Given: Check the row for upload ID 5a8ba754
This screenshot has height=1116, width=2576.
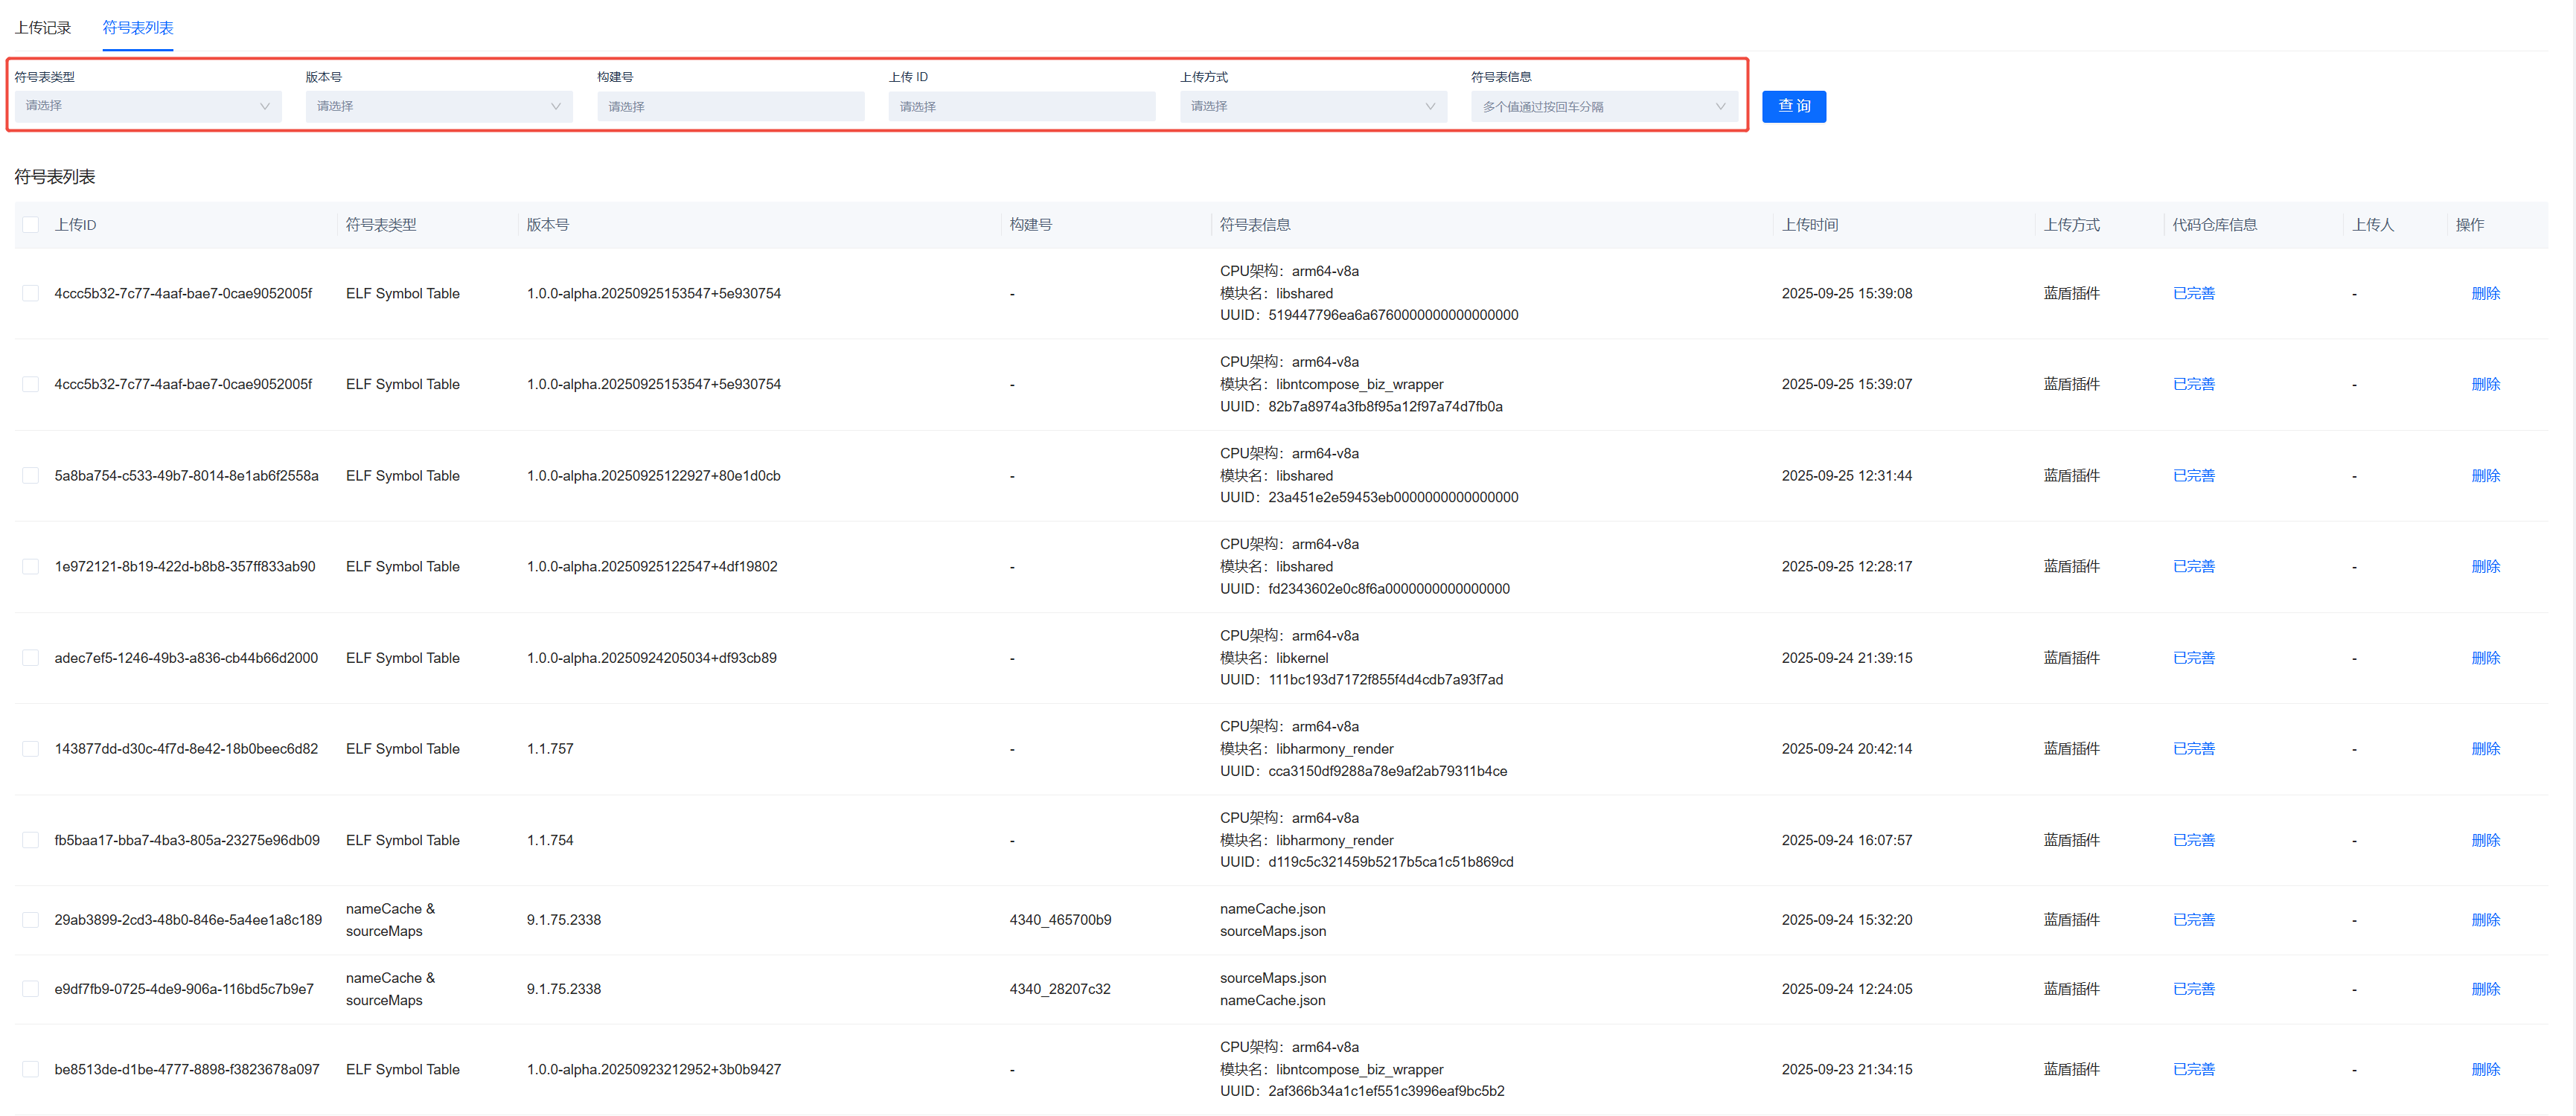Looking at the screenshot, I should [31, 476].
